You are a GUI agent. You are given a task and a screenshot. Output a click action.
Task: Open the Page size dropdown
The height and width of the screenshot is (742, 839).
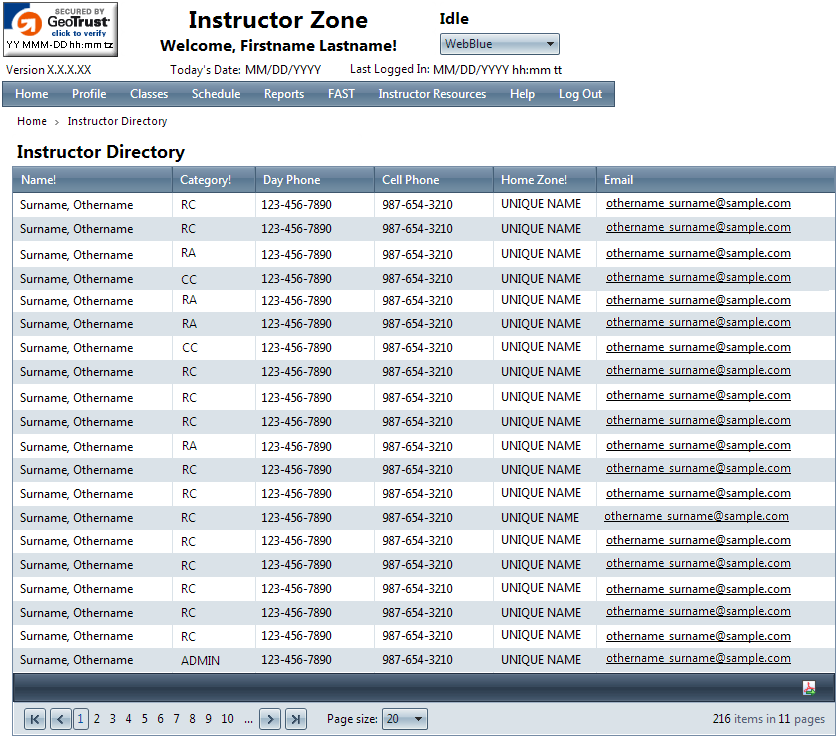pos(404,718)
